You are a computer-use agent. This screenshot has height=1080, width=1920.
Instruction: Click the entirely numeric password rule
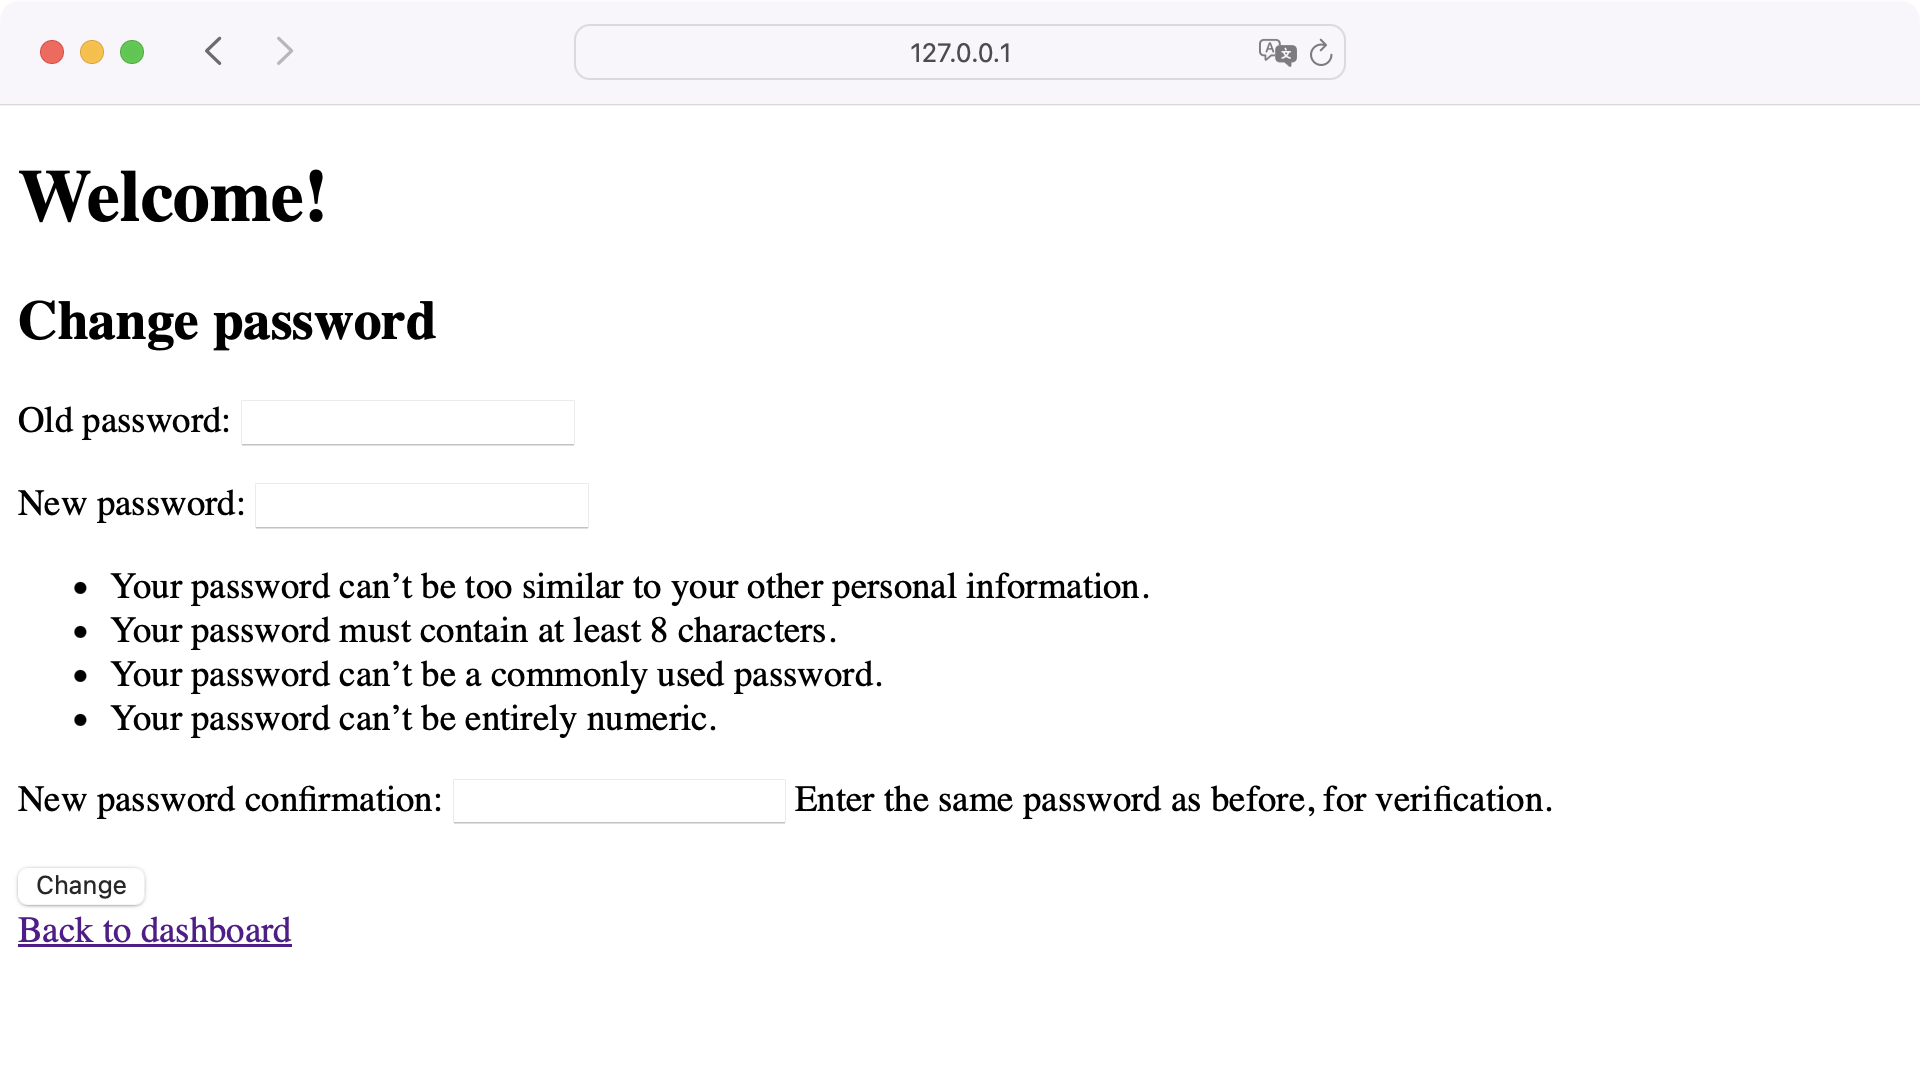pyautogui.click(x=414, y=718)
